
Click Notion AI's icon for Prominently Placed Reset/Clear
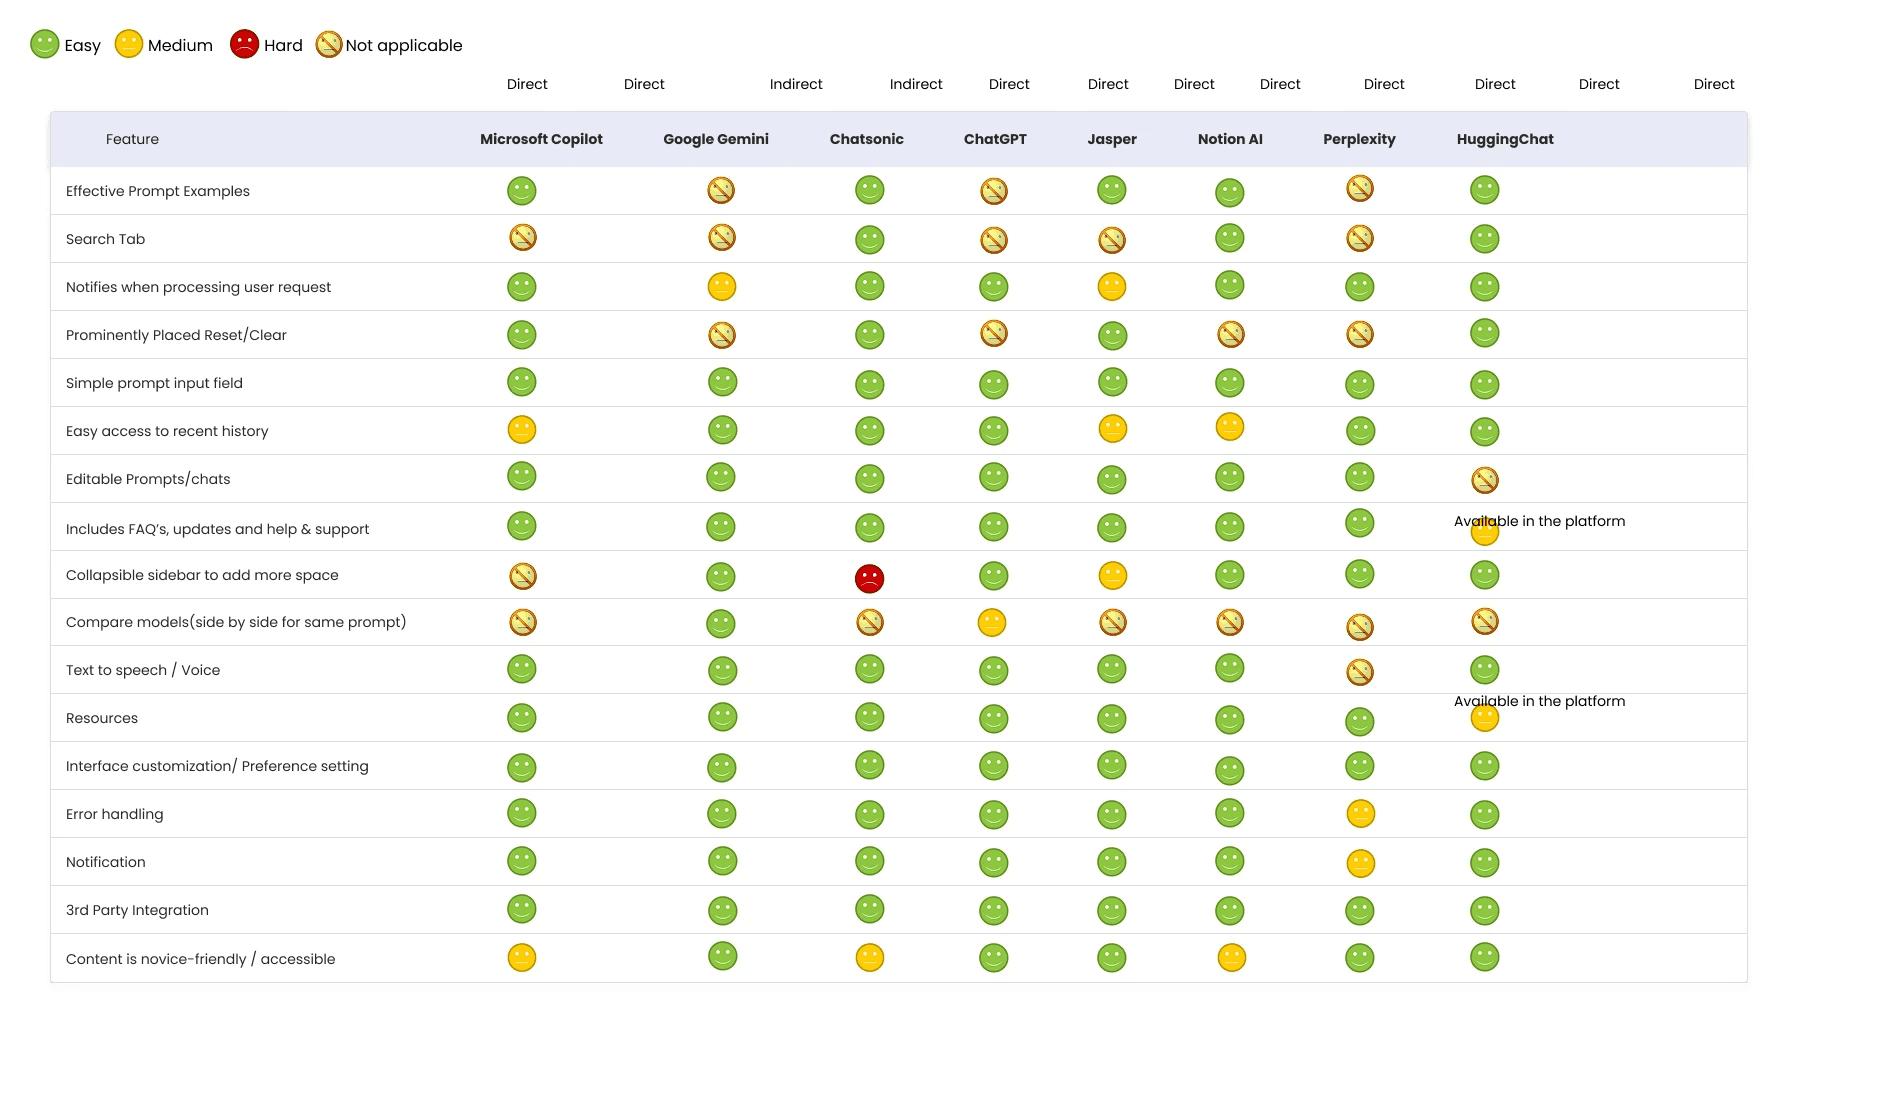tap(1231, 334)
